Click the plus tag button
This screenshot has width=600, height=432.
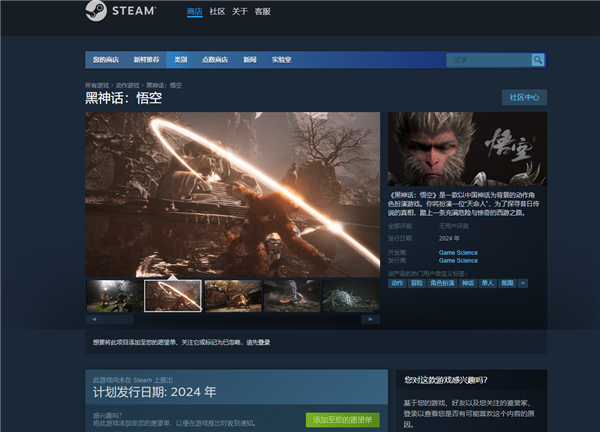(x=523, y=283)
